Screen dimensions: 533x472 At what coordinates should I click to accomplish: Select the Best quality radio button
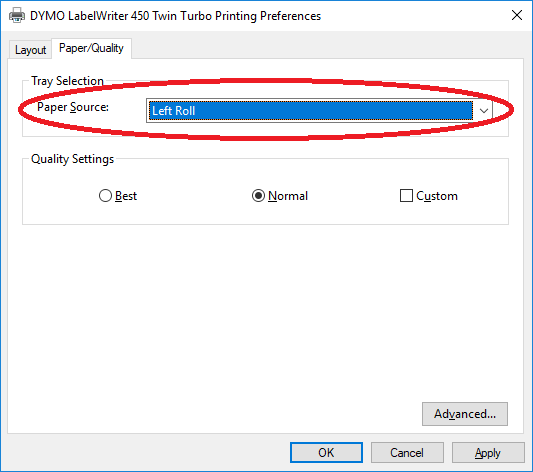105,196
